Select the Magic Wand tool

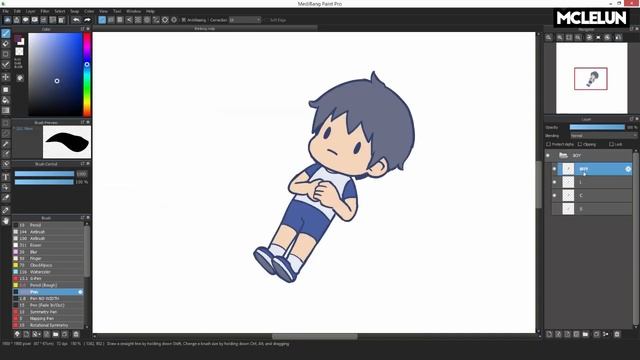point(6,144)
